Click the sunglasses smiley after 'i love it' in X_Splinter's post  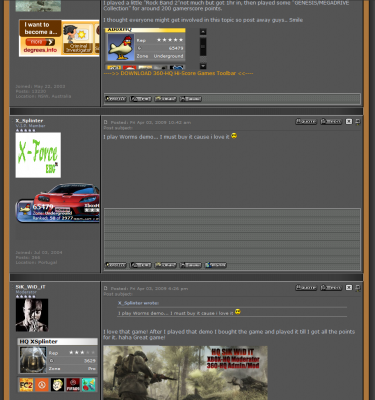coord(234,136)
